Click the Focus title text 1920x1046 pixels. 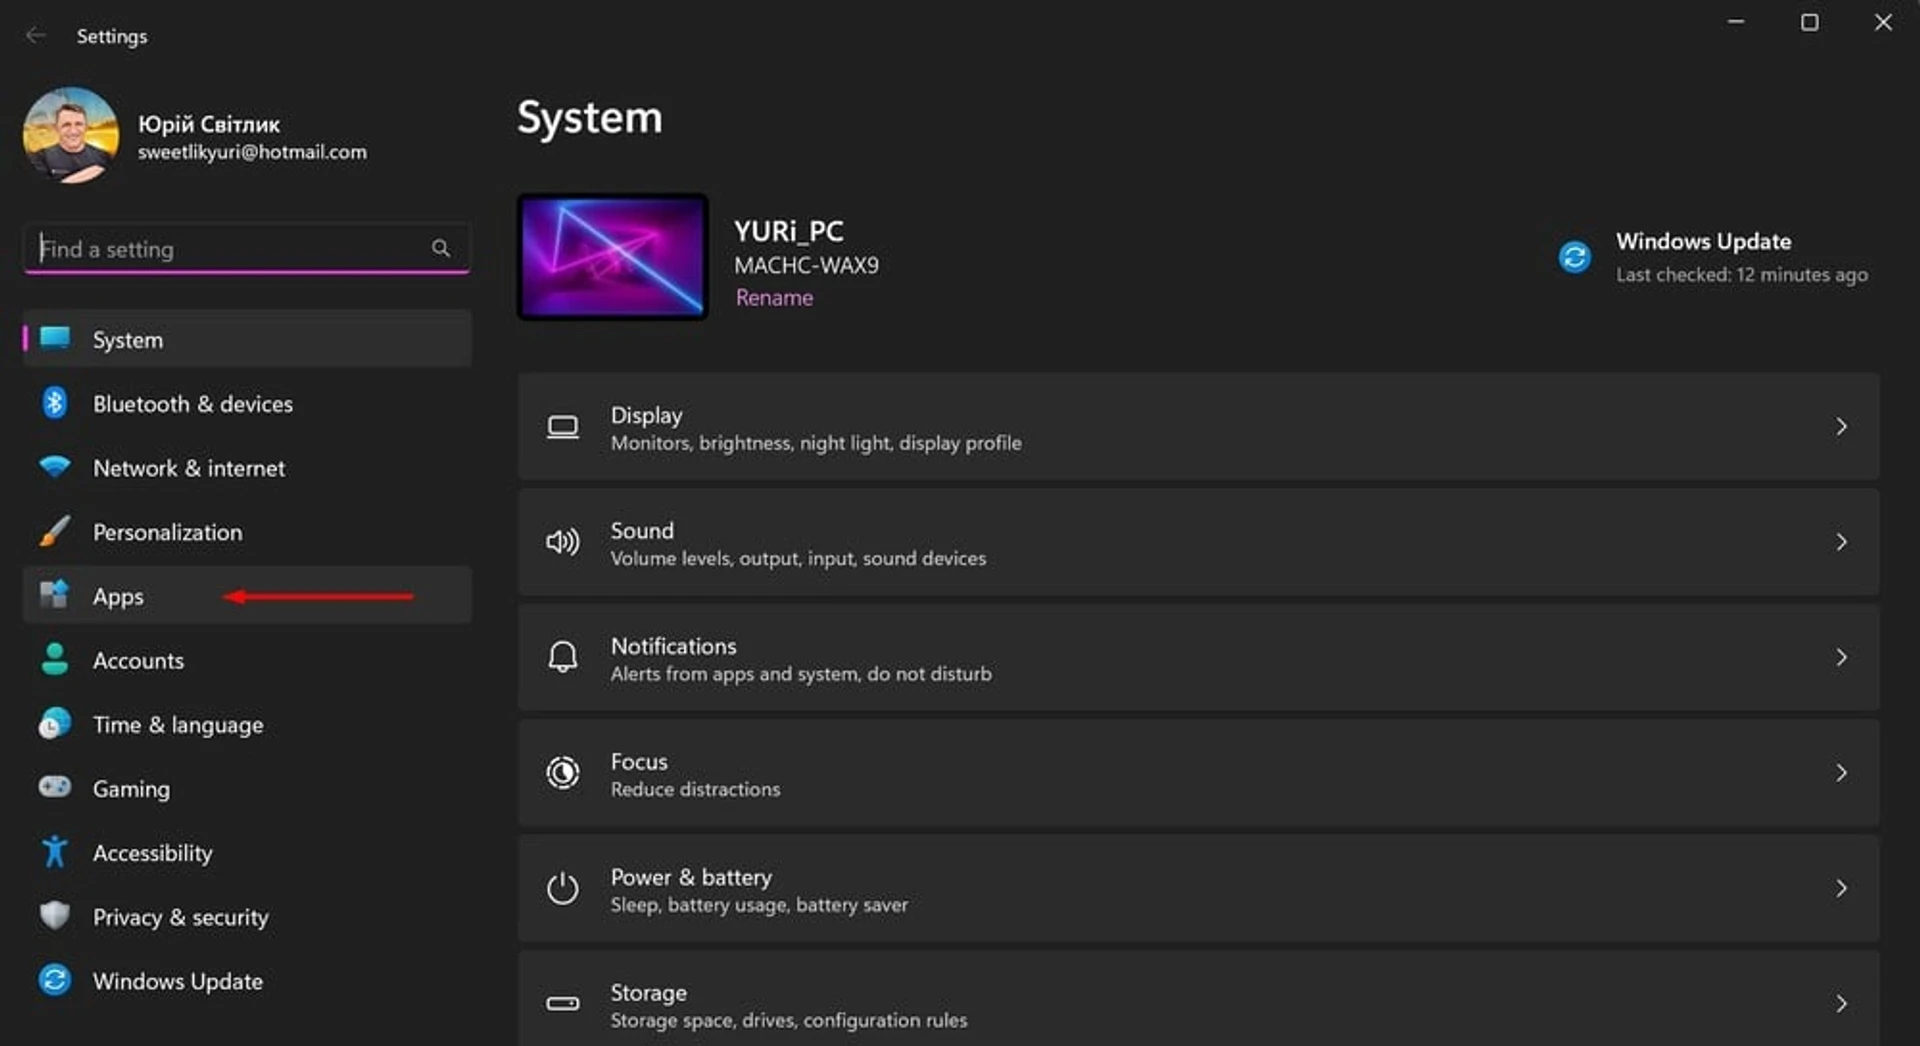click(x=639, y=761)
